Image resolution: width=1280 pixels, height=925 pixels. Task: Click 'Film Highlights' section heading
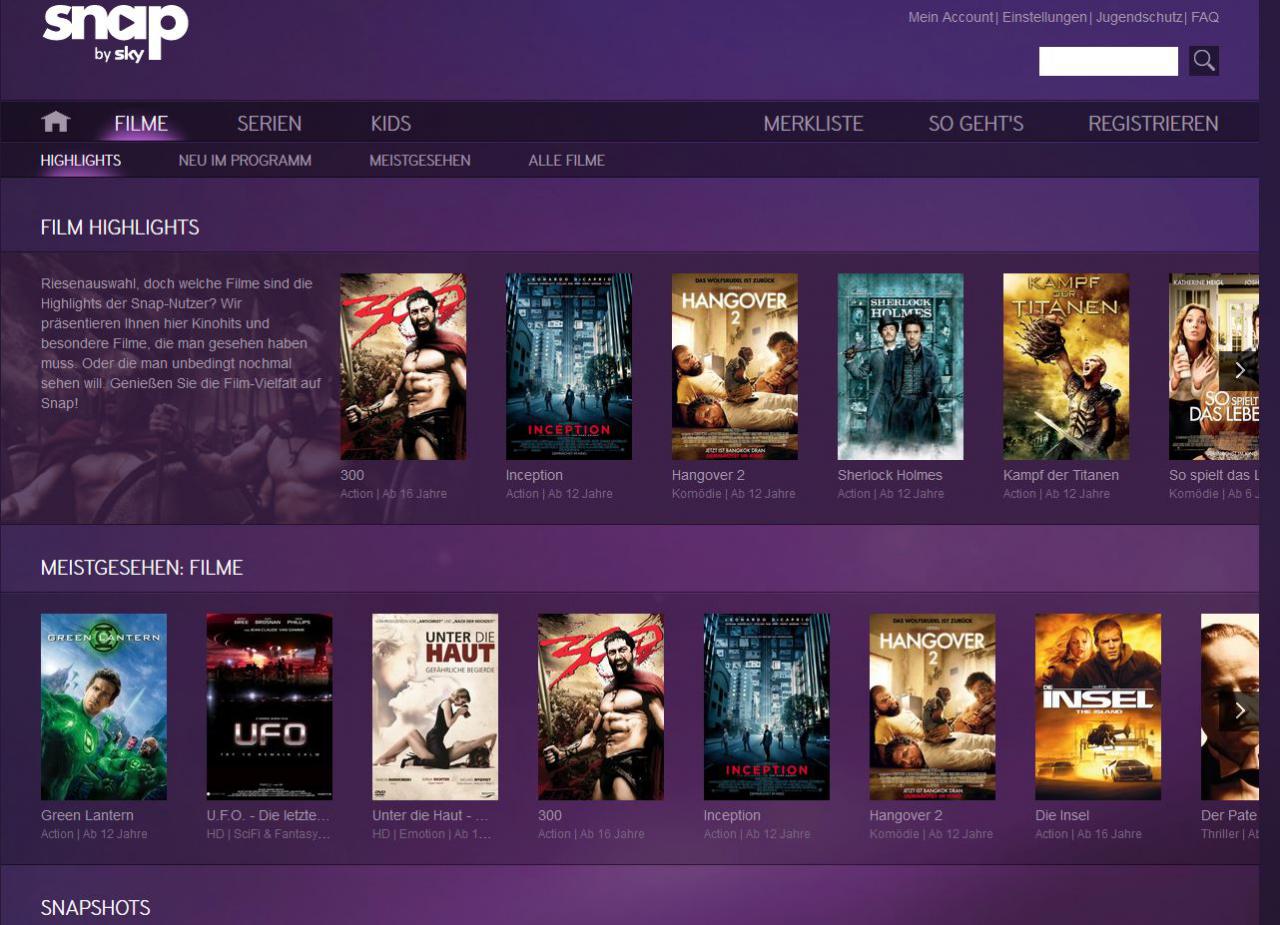click(x=120, y=227)
